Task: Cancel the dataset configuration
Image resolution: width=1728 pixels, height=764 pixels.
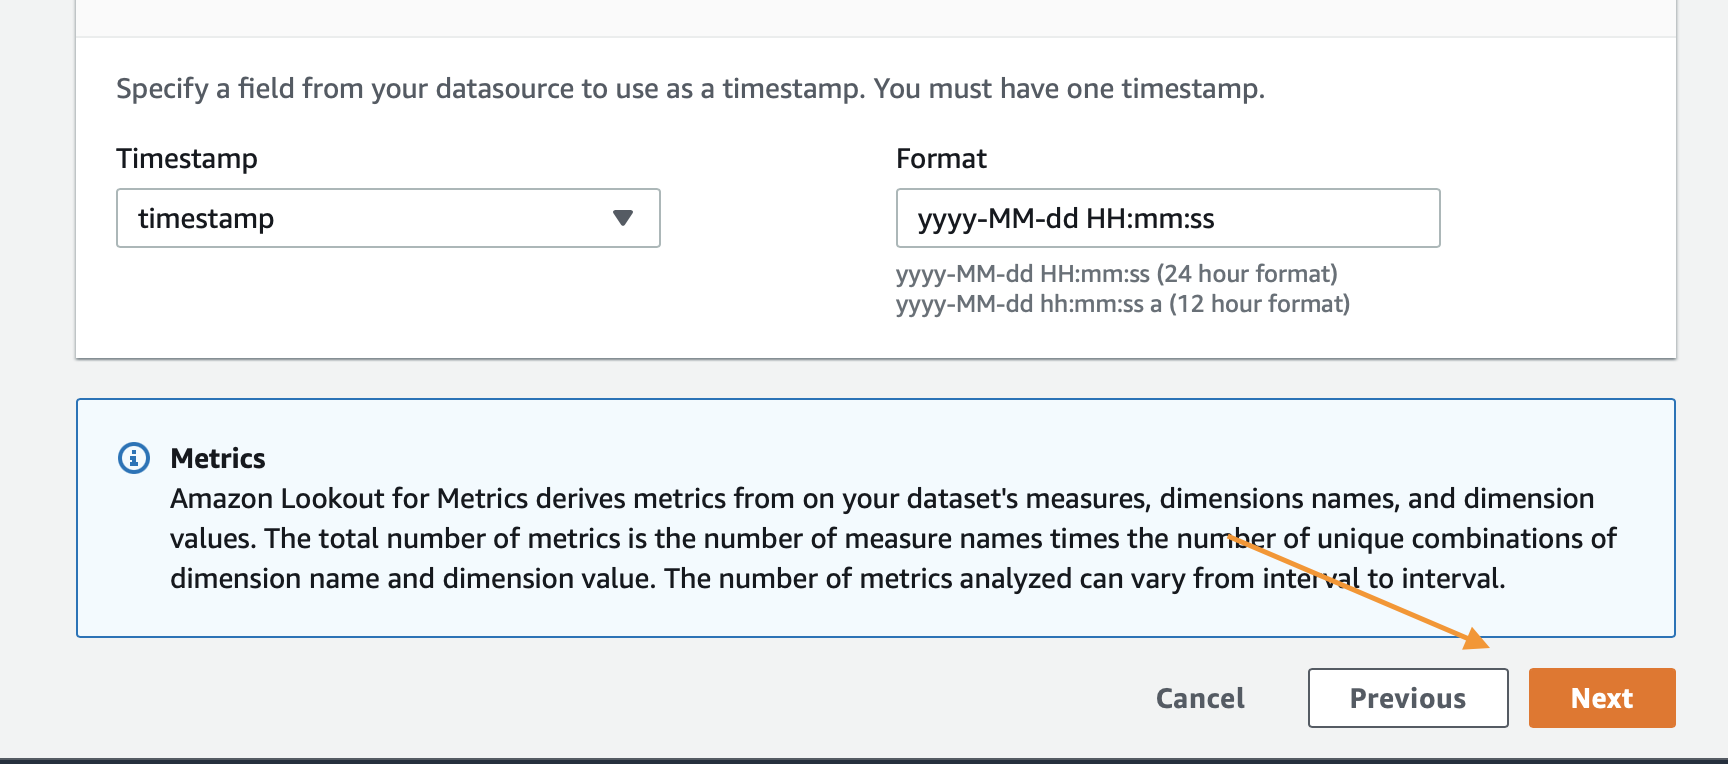Action: [1200, 698]
